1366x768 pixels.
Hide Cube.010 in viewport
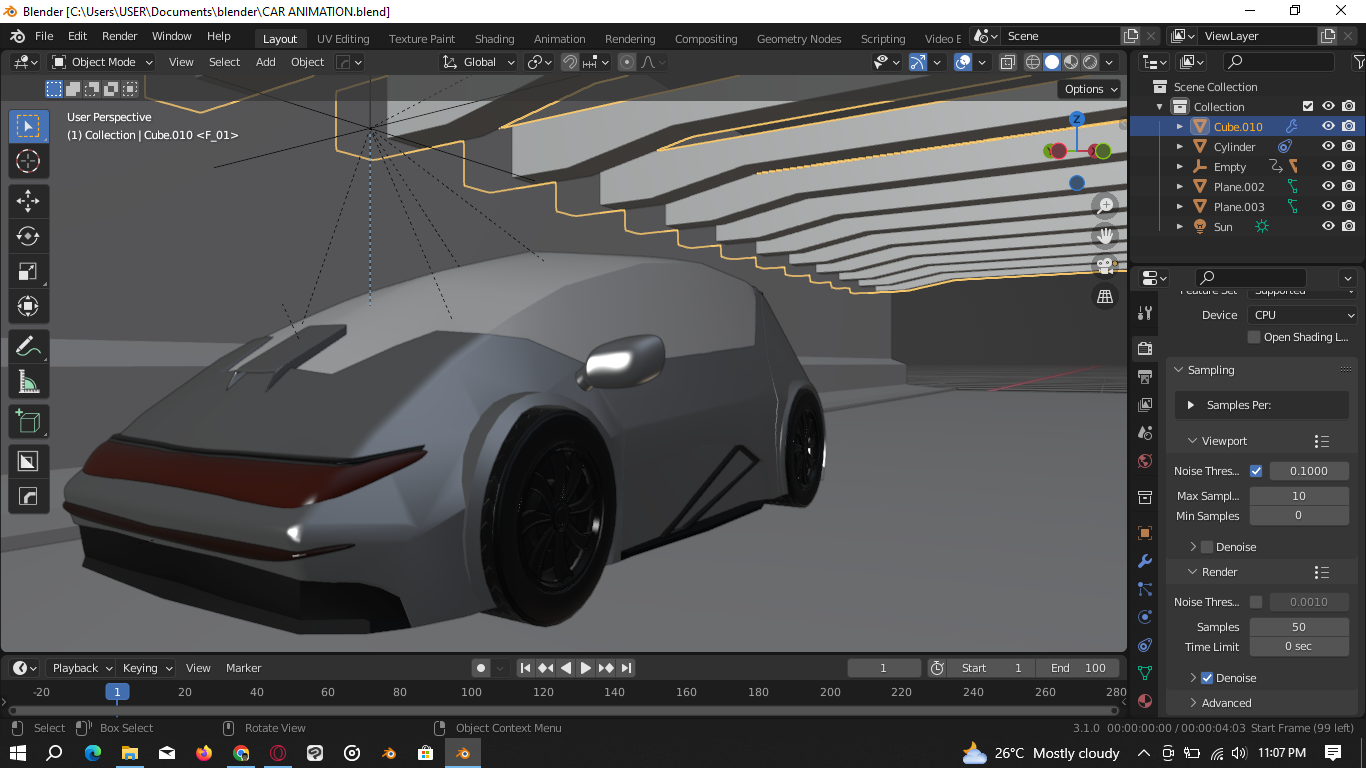click(x=1328, y=126)
